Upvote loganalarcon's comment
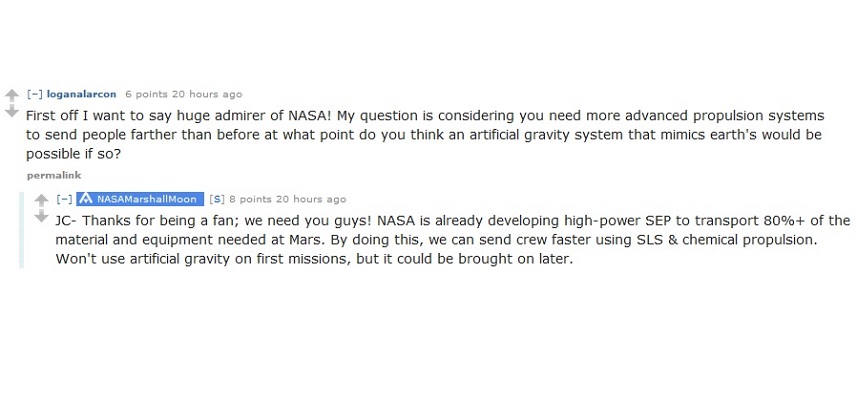Screen dimensions: 857x400 pyautogui.click(x=11, y=96)
